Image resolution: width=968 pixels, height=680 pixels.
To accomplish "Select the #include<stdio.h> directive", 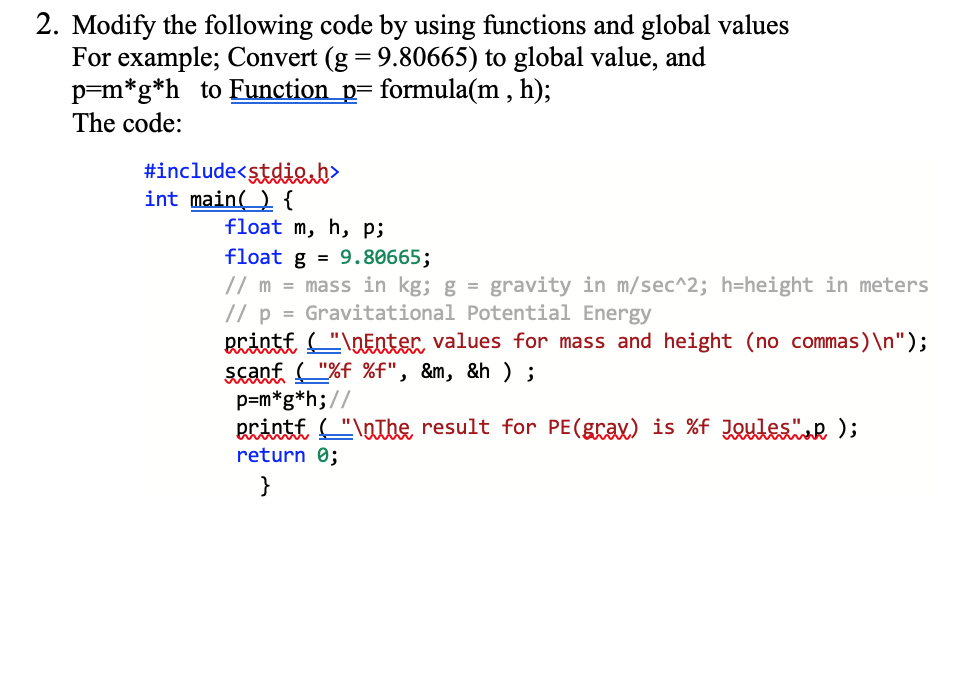I will (x=241, y=171).
